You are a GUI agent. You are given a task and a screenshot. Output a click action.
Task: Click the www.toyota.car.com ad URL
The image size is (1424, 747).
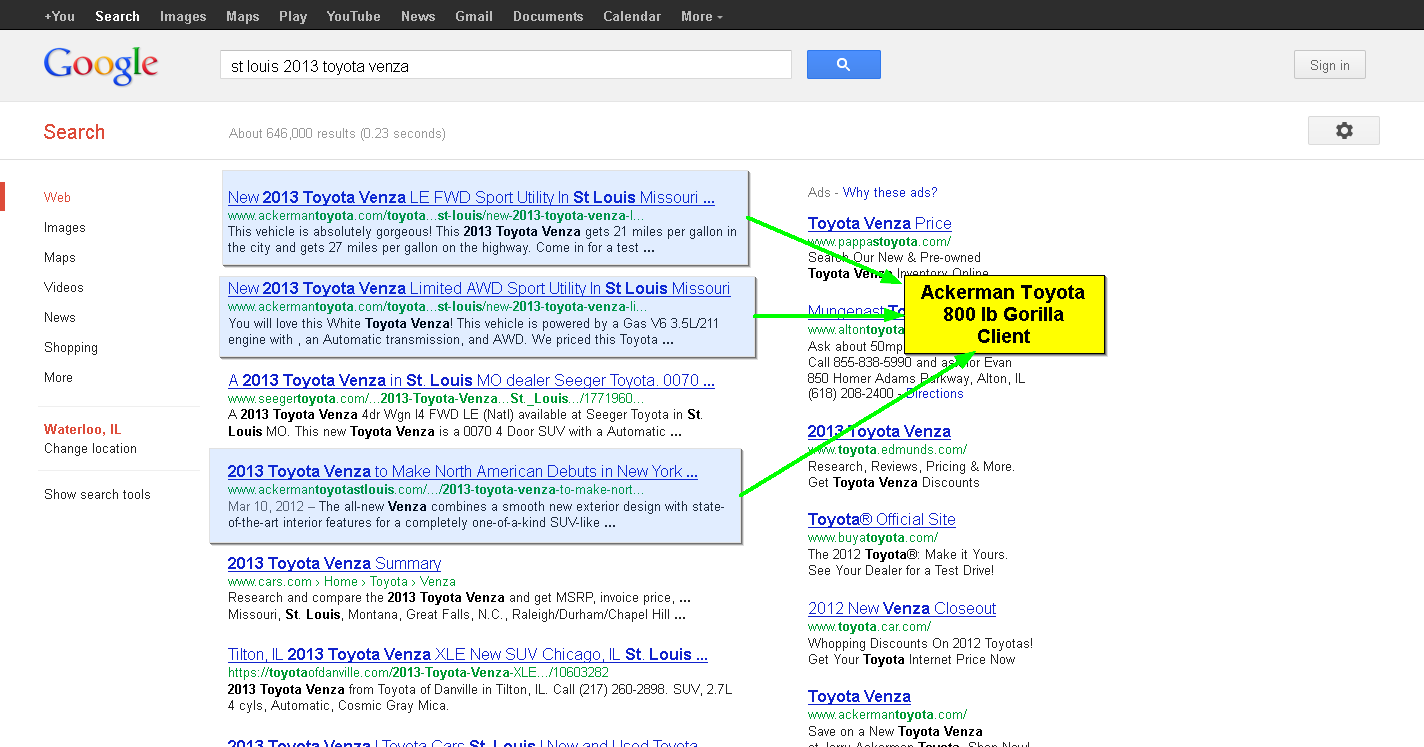click(869, 626)
